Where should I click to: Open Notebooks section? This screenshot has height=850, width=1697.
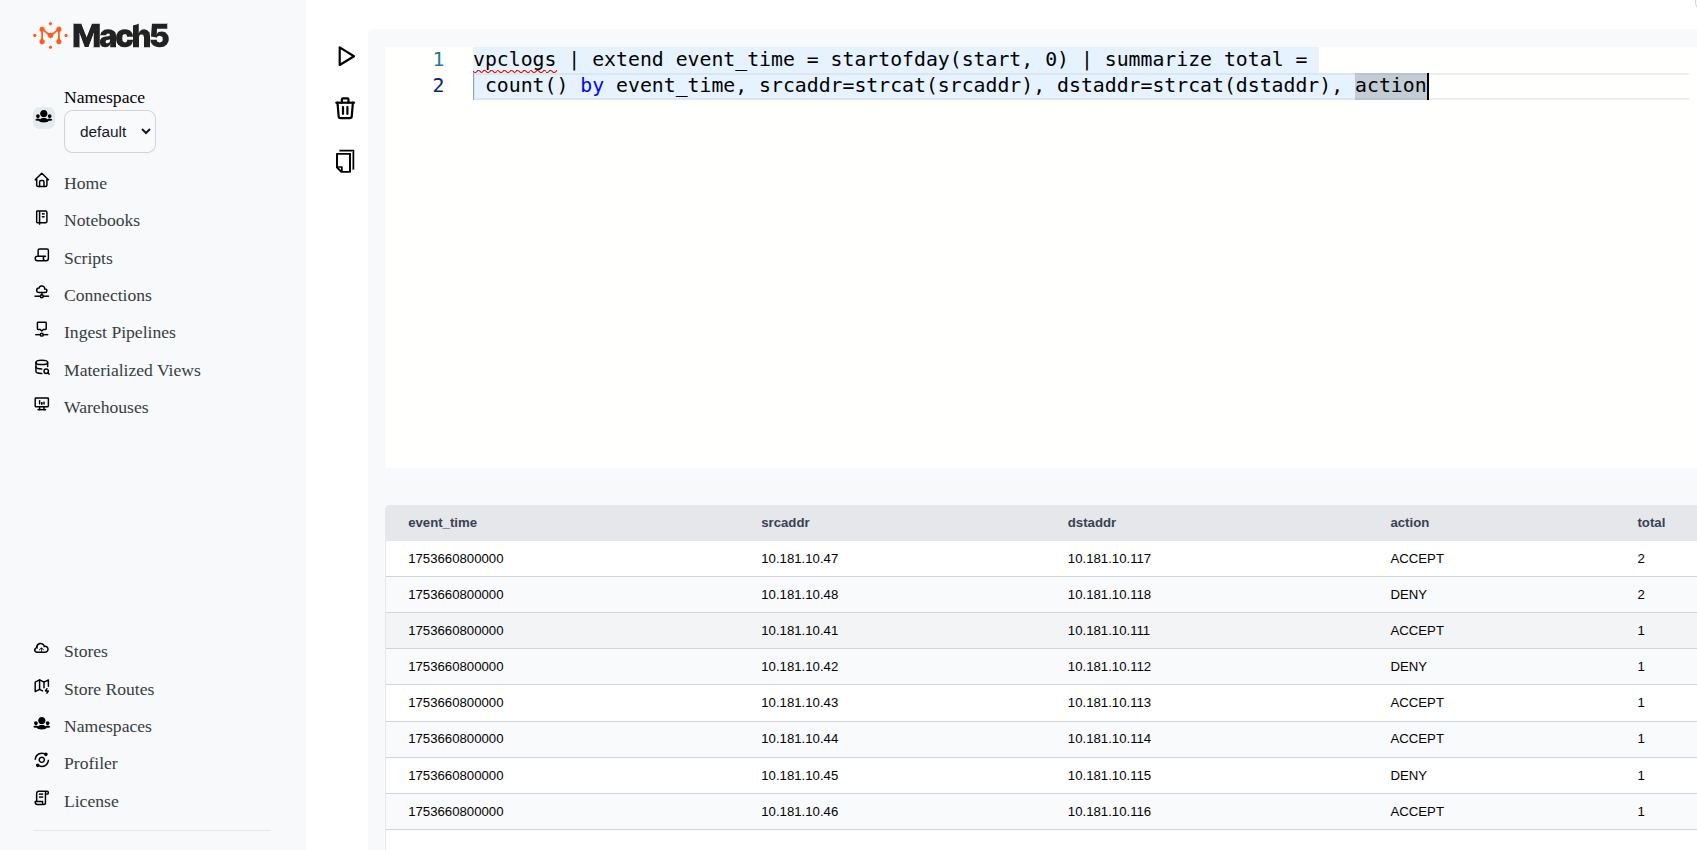[102, 220]
